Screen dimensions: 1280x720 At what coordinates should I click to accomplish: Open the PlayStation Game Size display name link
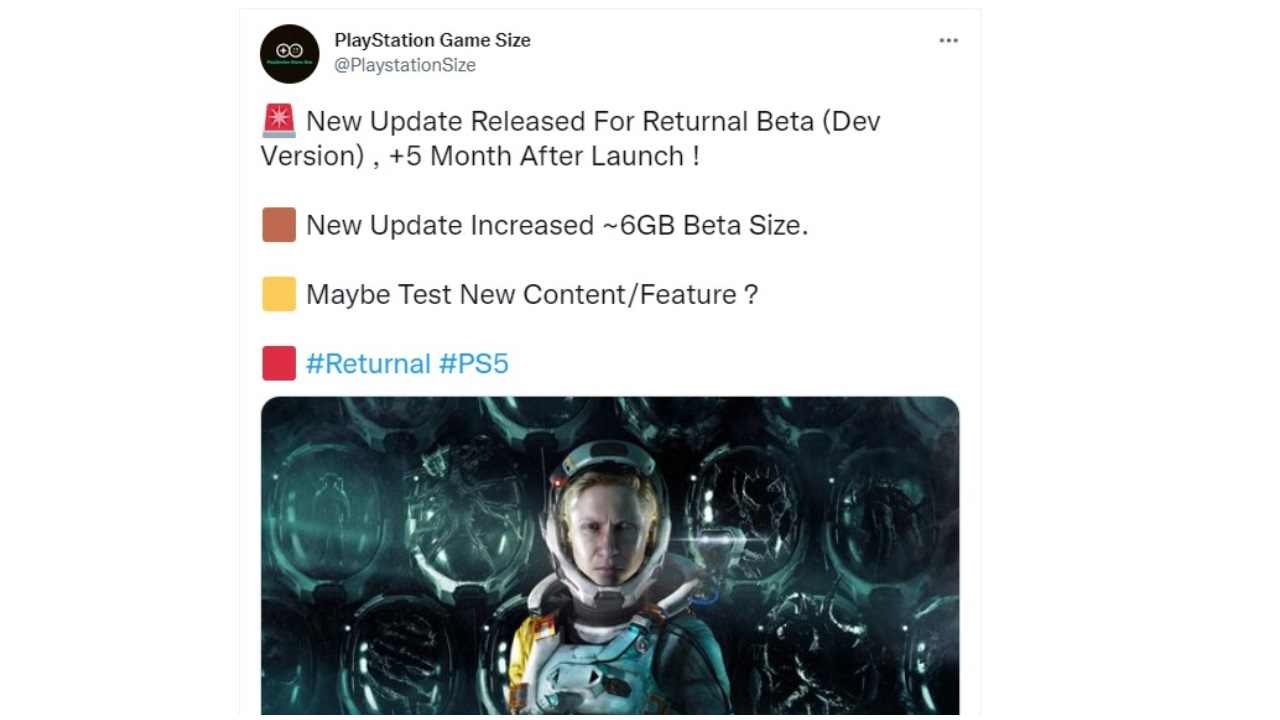click(x=432, y=40)
